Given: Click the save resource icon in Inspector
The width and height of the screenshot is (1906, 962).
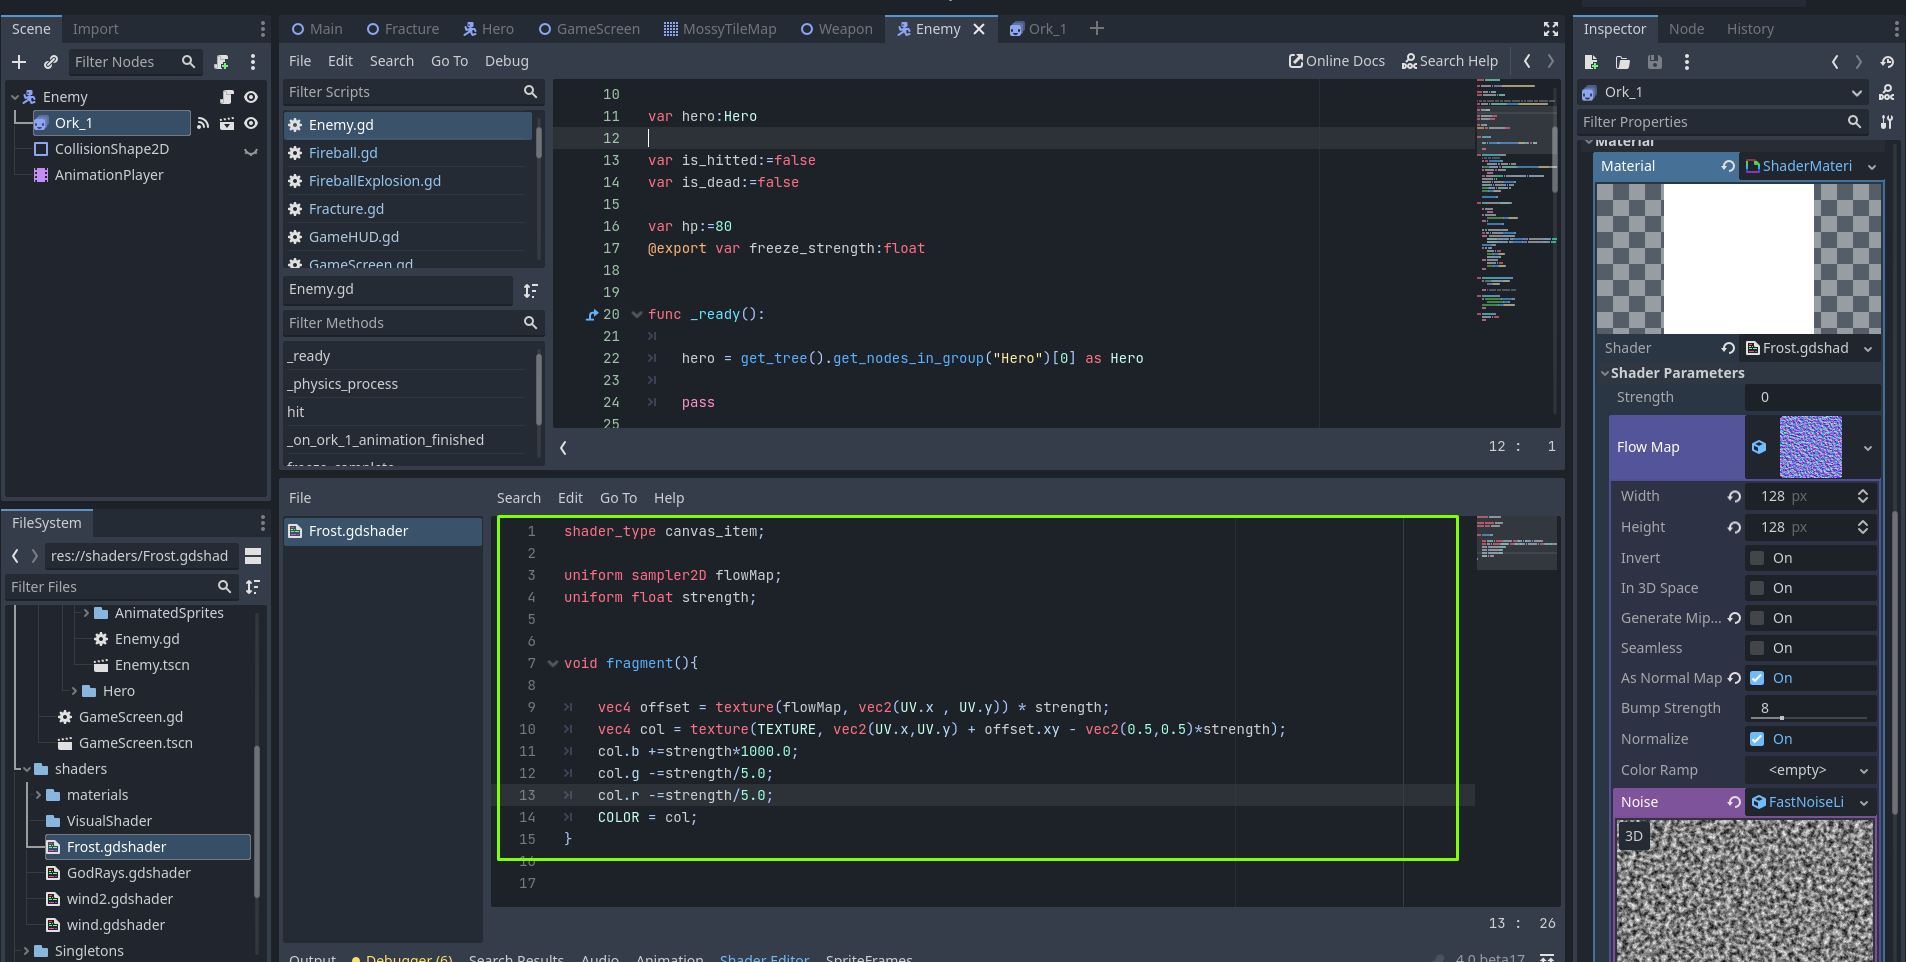Looking at the screenshot, I should [x=1655, y=62].
